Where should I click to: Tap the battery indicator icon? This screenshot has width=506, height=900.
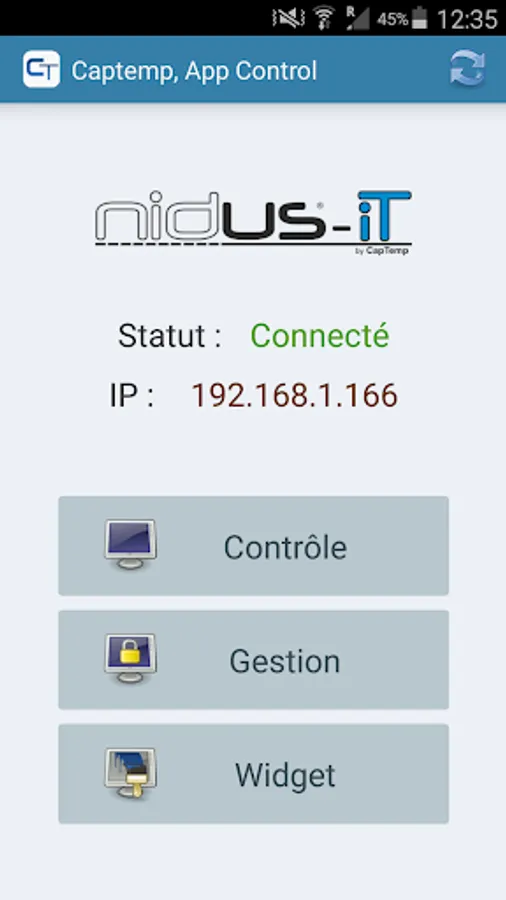420,18
